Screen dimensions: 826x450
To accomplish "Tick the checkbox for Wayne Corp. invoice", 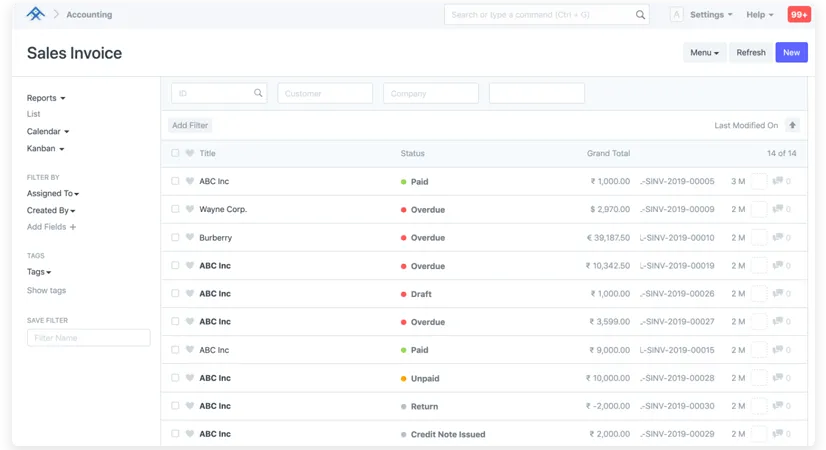I will (x=175, y=210).
